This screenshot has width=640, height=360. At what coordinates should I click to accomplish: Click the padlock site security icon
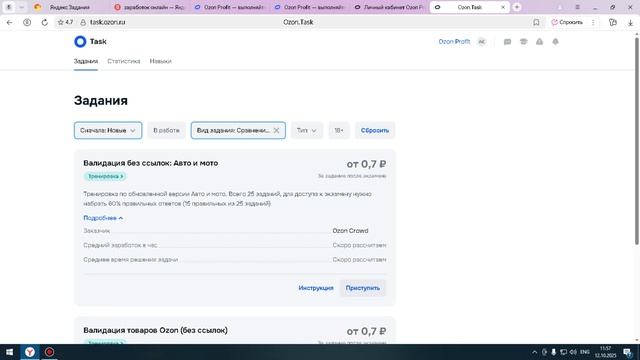coord(83,22)
